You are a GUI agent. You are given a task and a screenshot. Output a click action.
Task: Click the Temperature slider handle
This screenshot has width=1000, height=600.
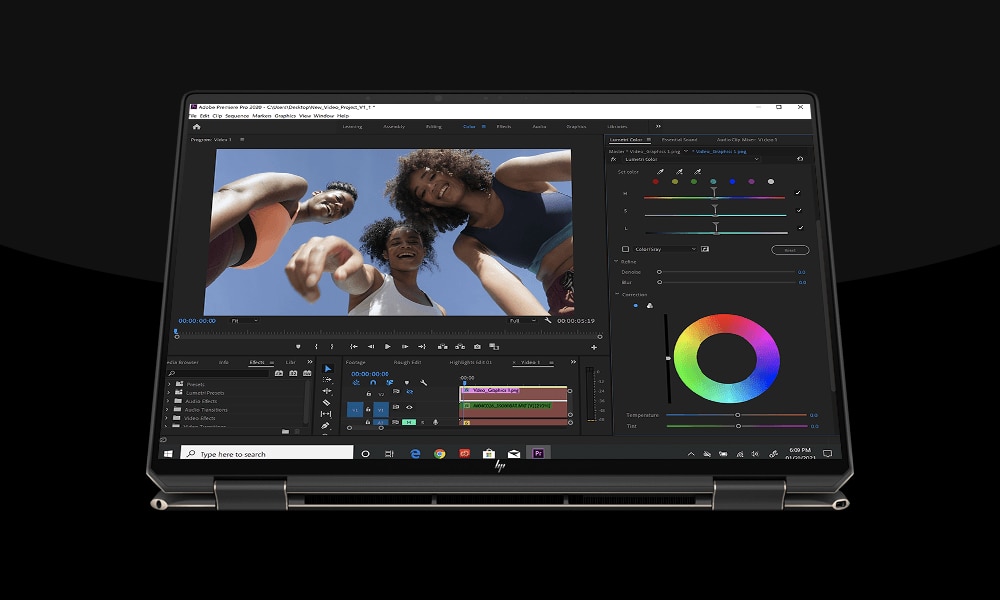point(738,415)
